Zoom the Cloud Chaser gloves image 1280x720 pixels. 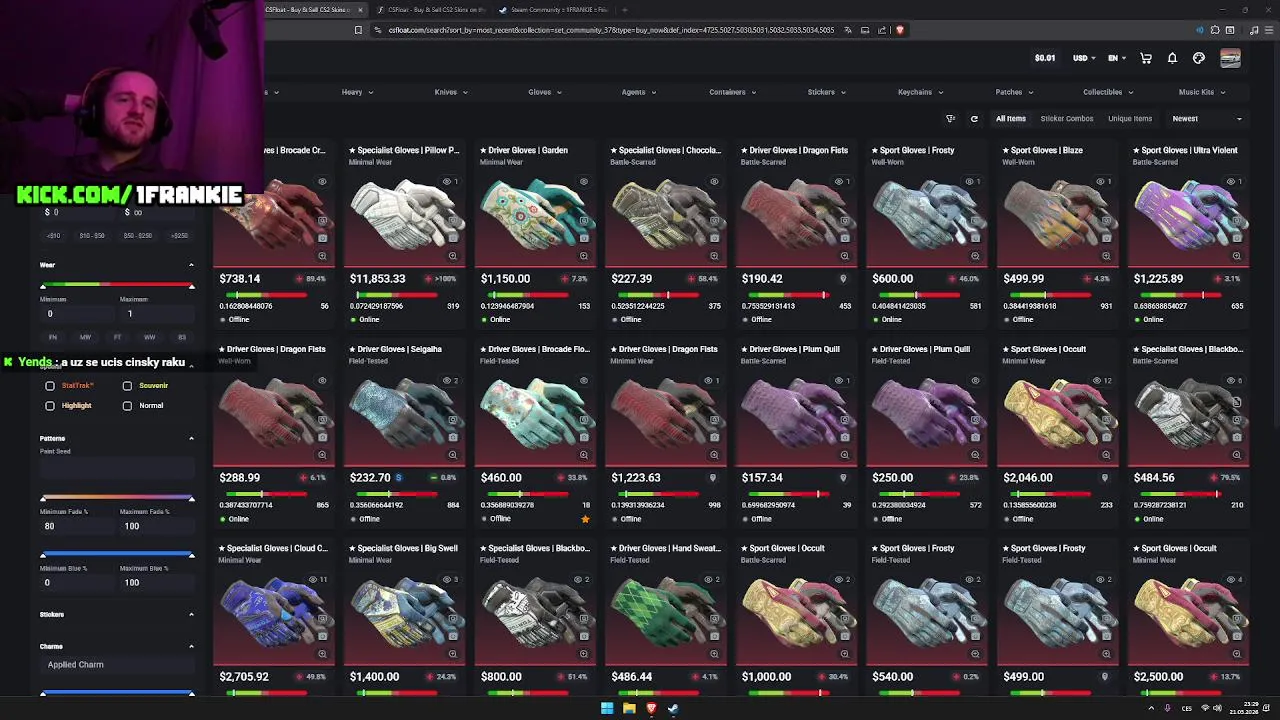[x=322, y=654]
